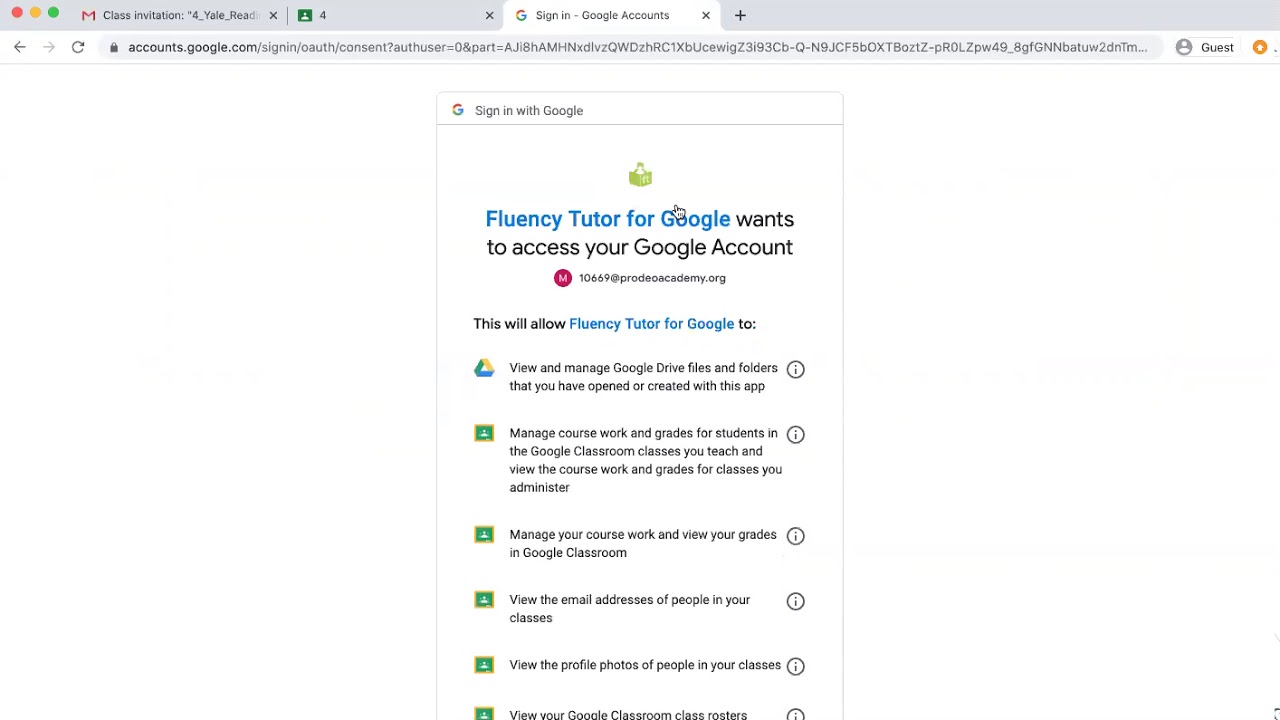Open info for profile photos permission
1280x720 pixels.
pos(795,666)
